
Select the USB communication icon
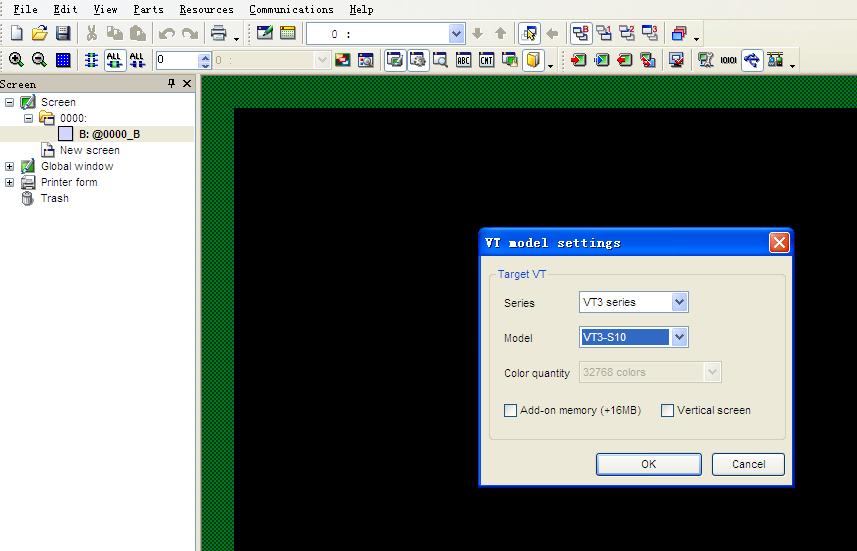(751, 60)
